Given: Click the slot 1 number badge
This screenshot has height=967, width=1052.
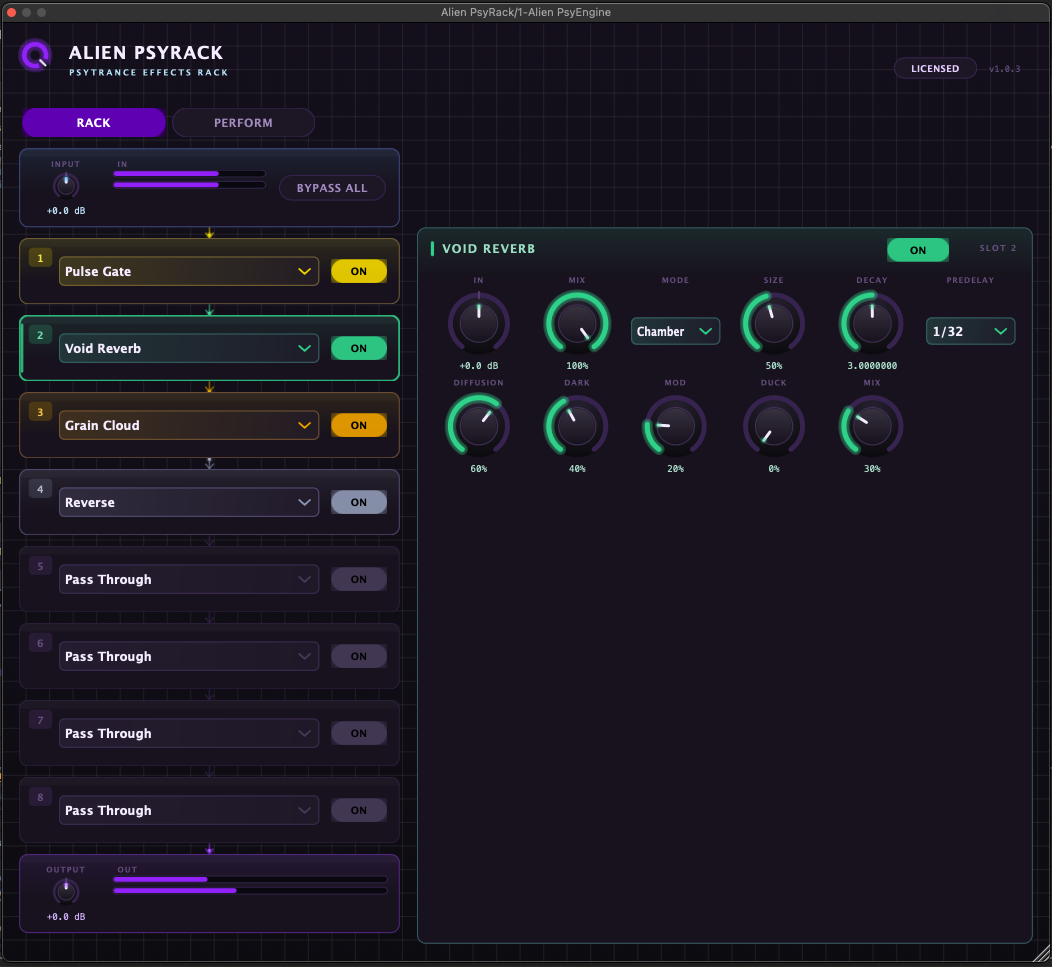Looking at the screenshot, I should pyautogui.click(x=40, y=258).
